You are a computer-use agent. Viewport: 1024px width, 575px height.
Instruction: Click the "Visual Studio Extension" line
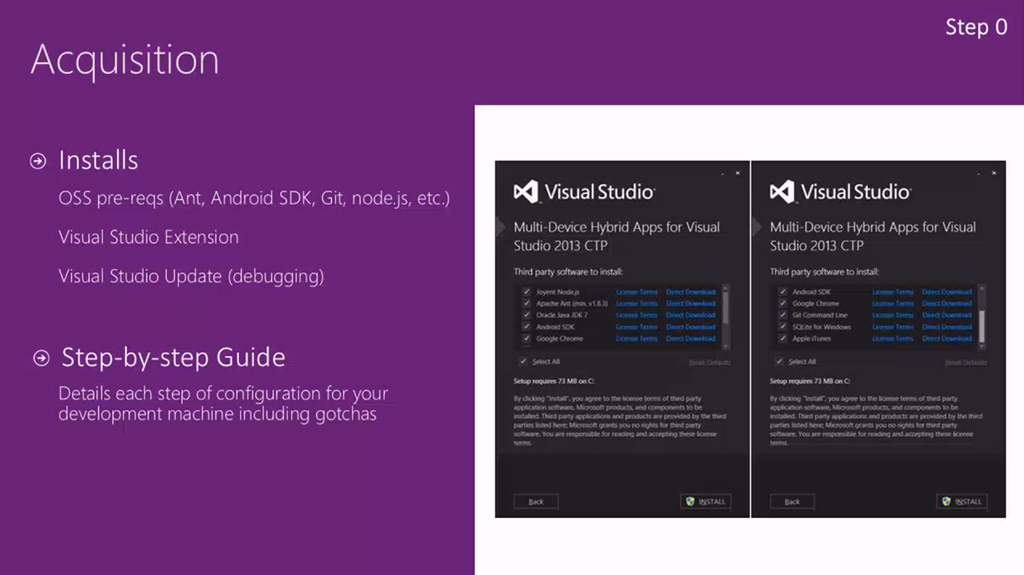pos(148,237)
